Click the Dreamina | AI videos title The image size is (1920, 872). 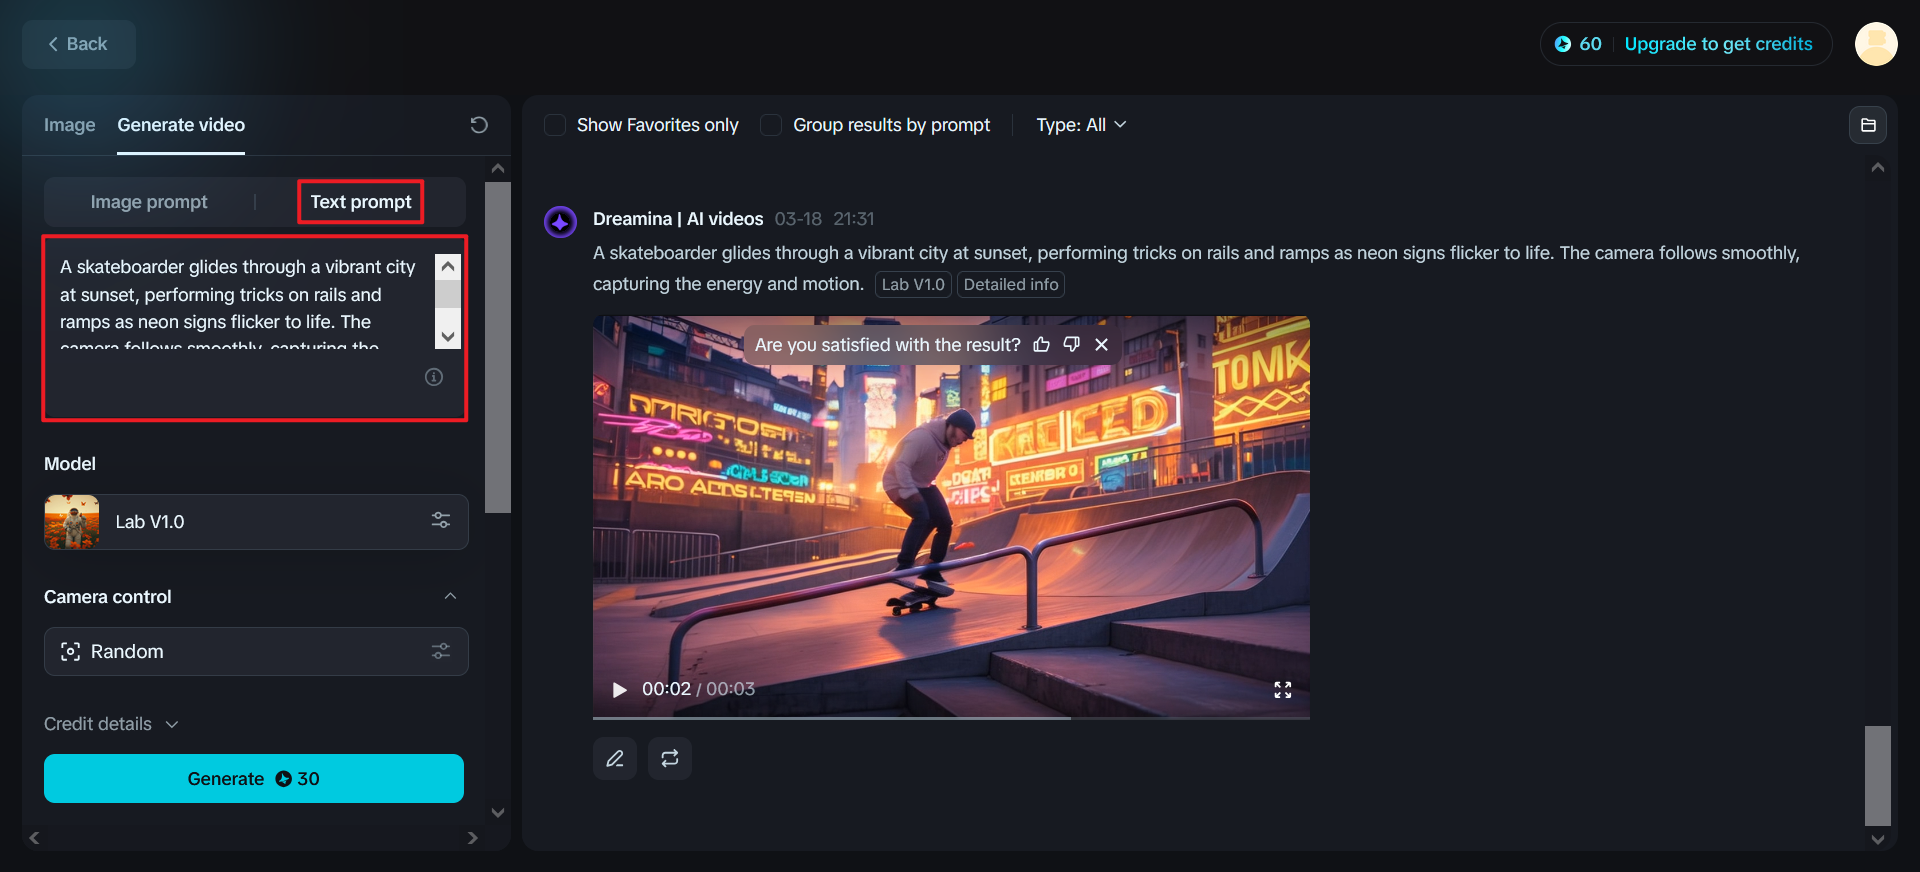pos(678,219)
